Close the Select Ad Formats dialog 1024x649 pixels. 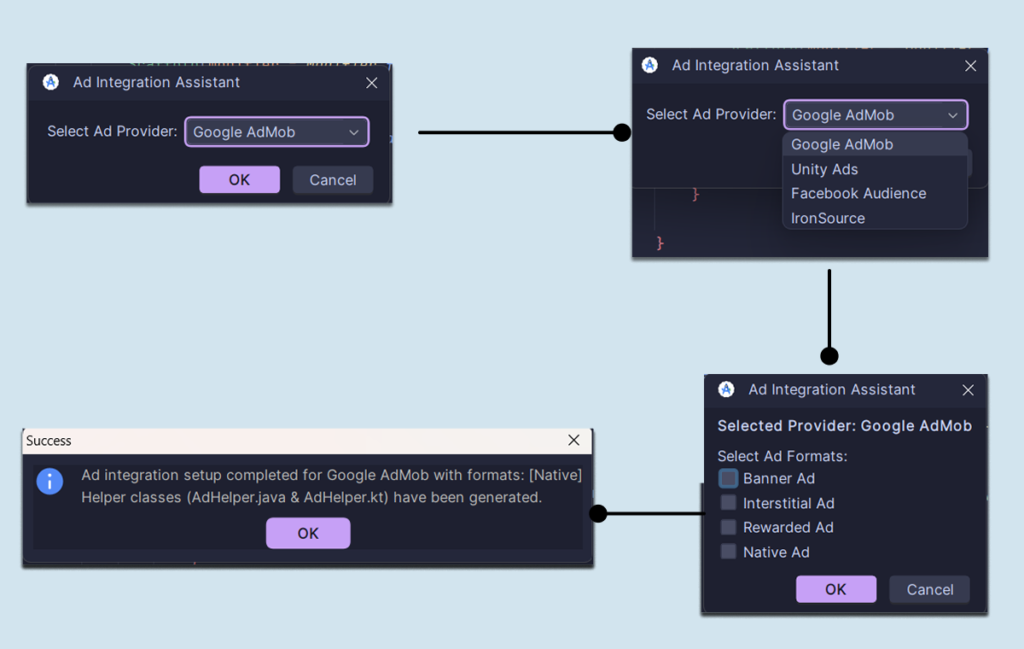click(x=967, y=390)
